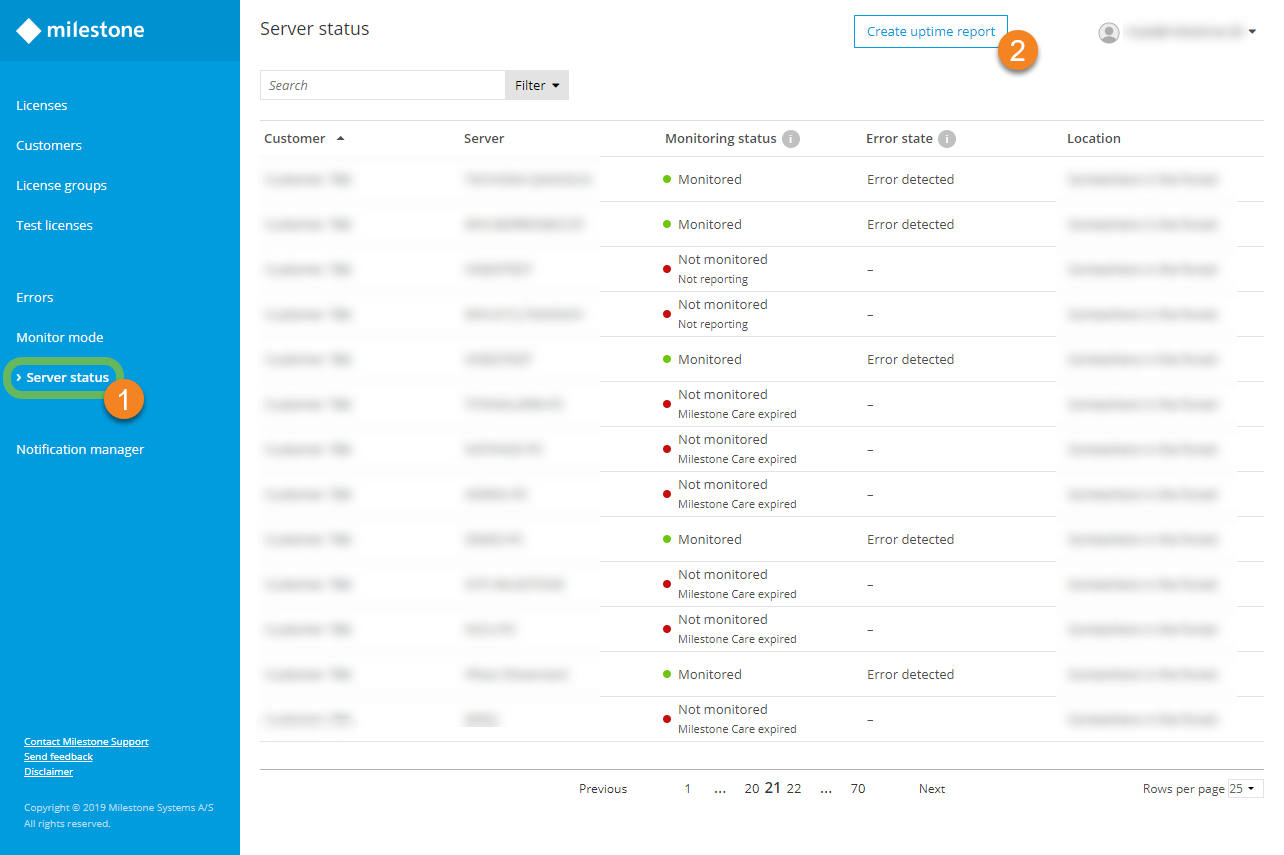Go to the Customers section
This screenshot has width=1284, height=855.
(x=49, y=146)
